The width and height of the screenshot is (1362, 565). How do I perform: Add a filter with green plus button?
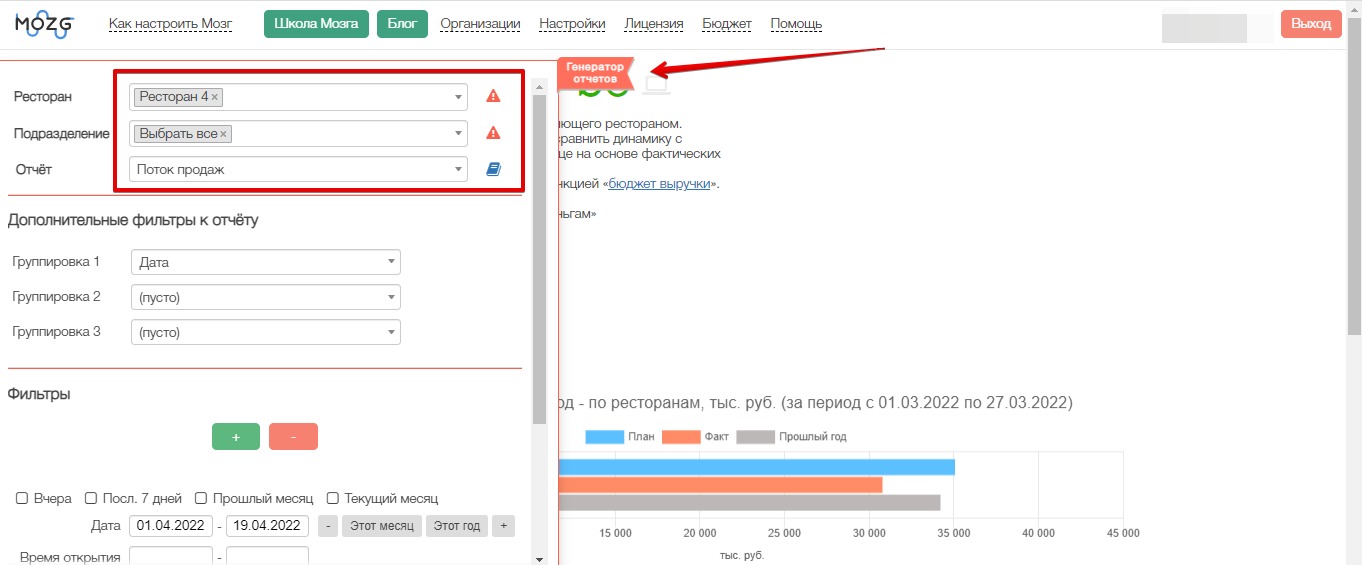click(236, 437)
